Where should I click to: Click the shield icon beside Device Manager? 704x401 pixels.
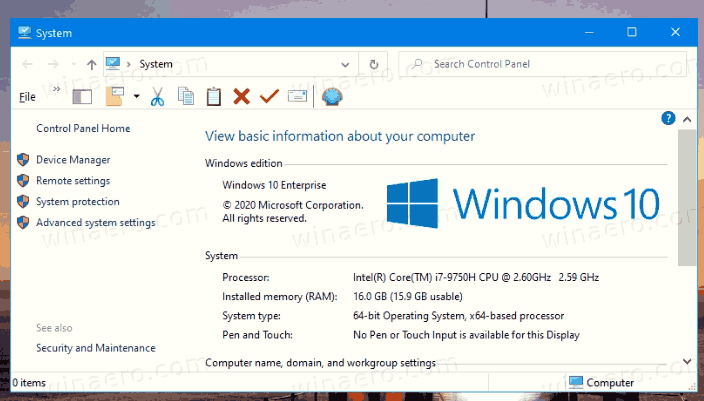click(x=23, y=159)
